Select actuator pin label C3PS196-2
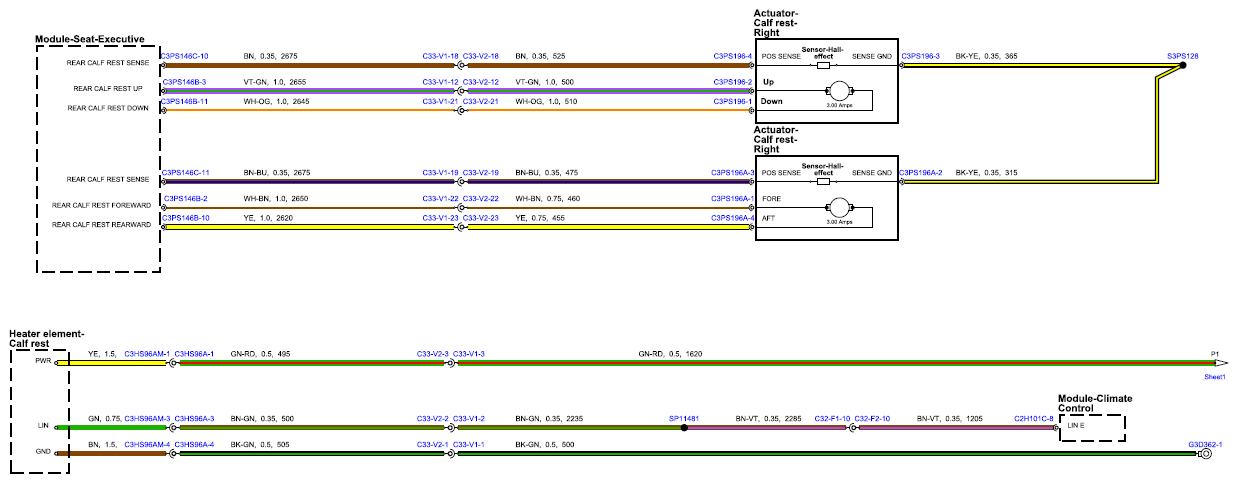 (x=732, y=81)
